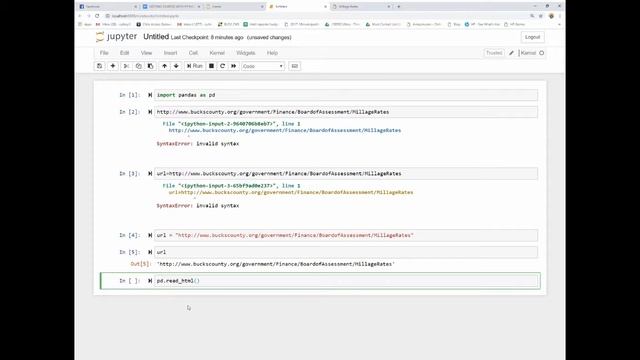
Task: Open the Kernel menu
Action: click(x=217, y=53)
